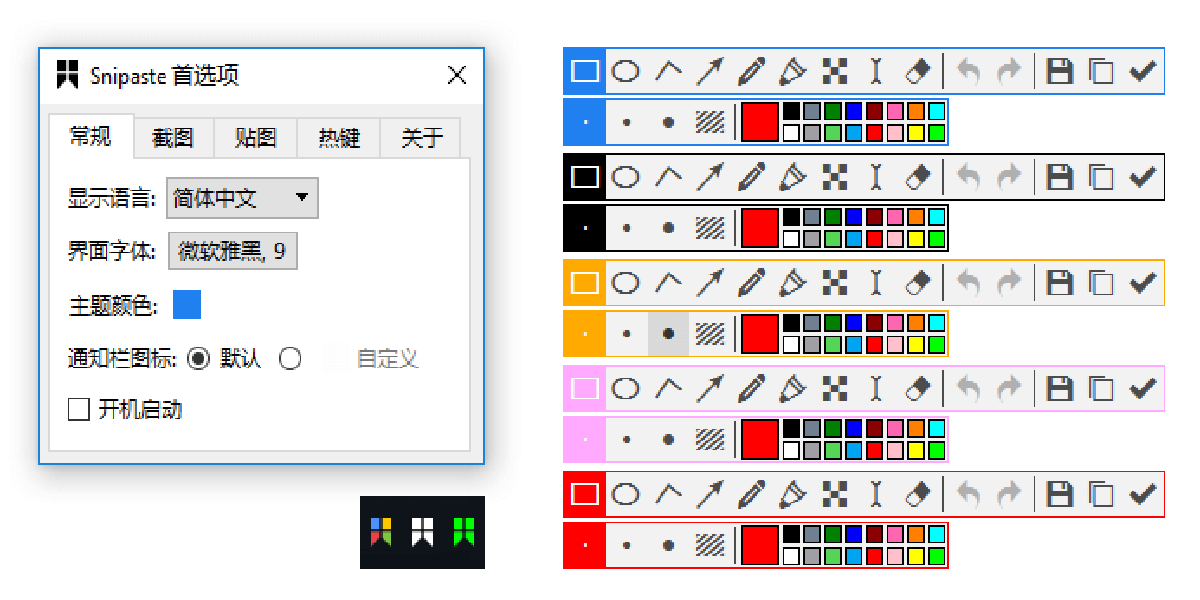1200x600 pixels.
Task: Pick the white swatch in the red toolbar palette
Action: pyautogui.click(x=791, y=556)
